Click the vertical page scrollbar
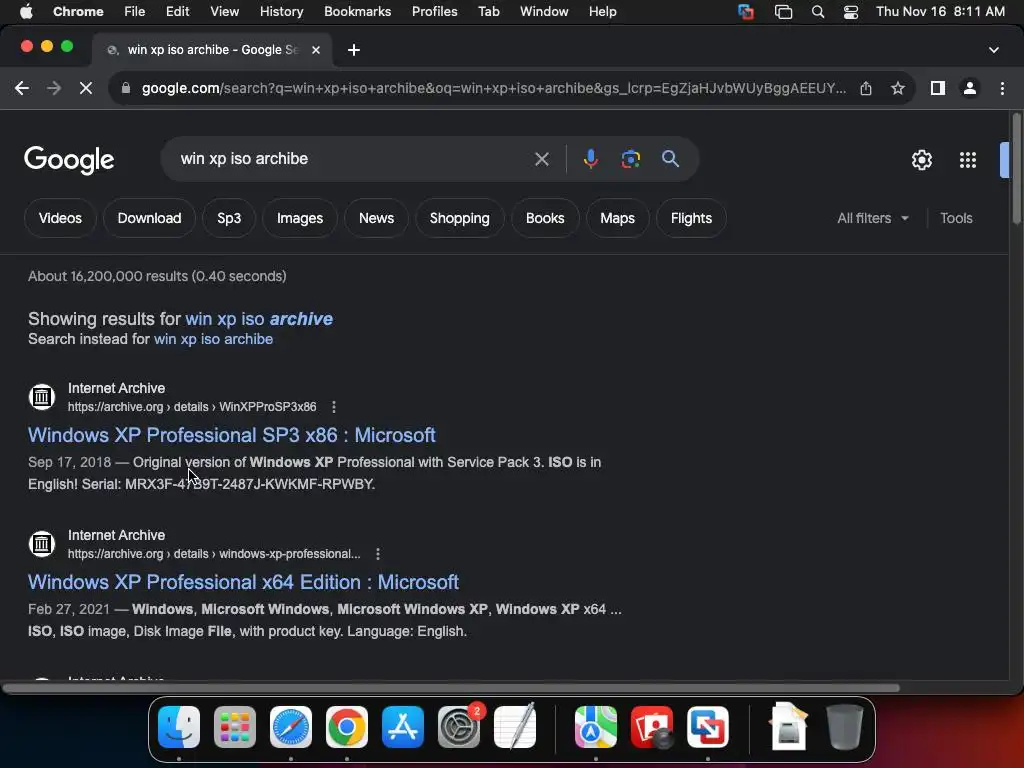This screenshot has height=768, width=1024. (x=1016, y=170)
